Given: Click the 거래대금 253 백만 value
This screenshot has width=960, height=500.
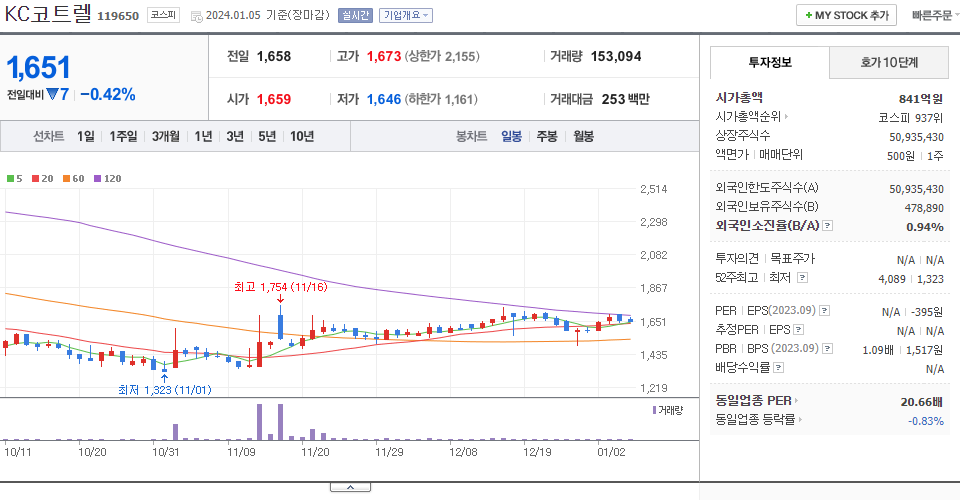Looking at the screenshot, I should pyautogui.click(x=626, y=99).
